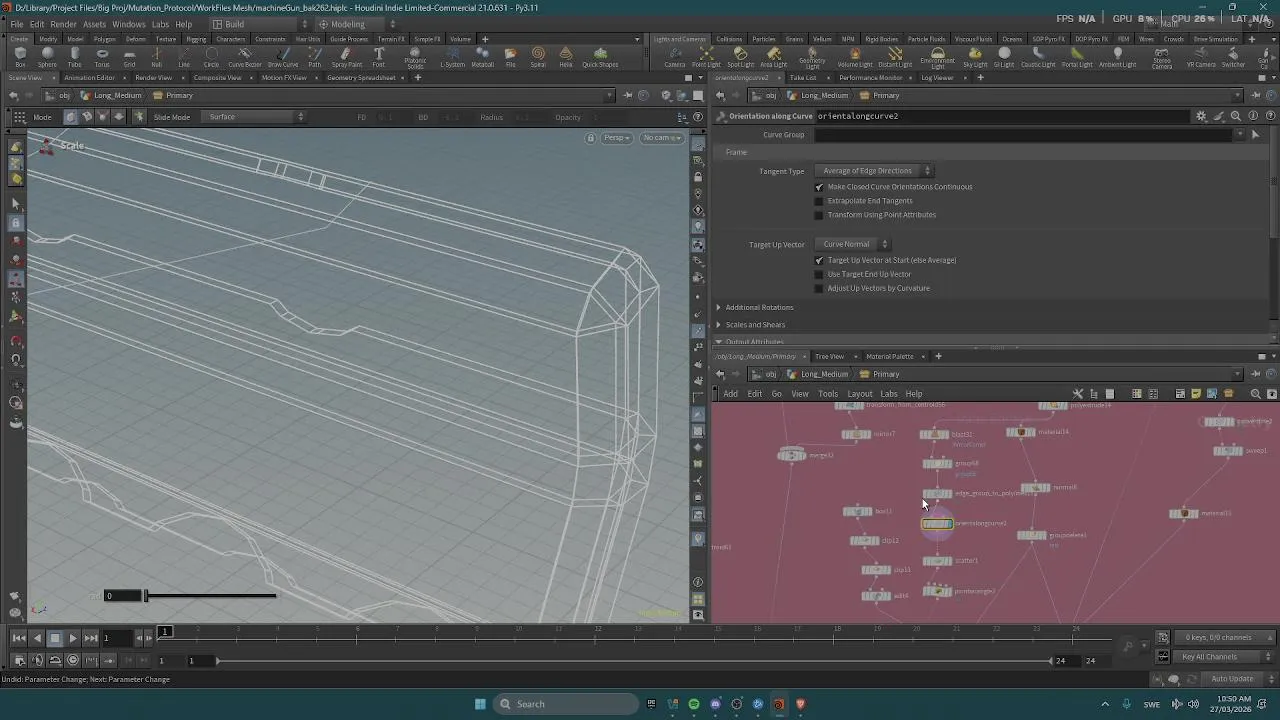Select the Sphere shelf tool
The width and height of the screenshot is (1280, 720).
47,56
